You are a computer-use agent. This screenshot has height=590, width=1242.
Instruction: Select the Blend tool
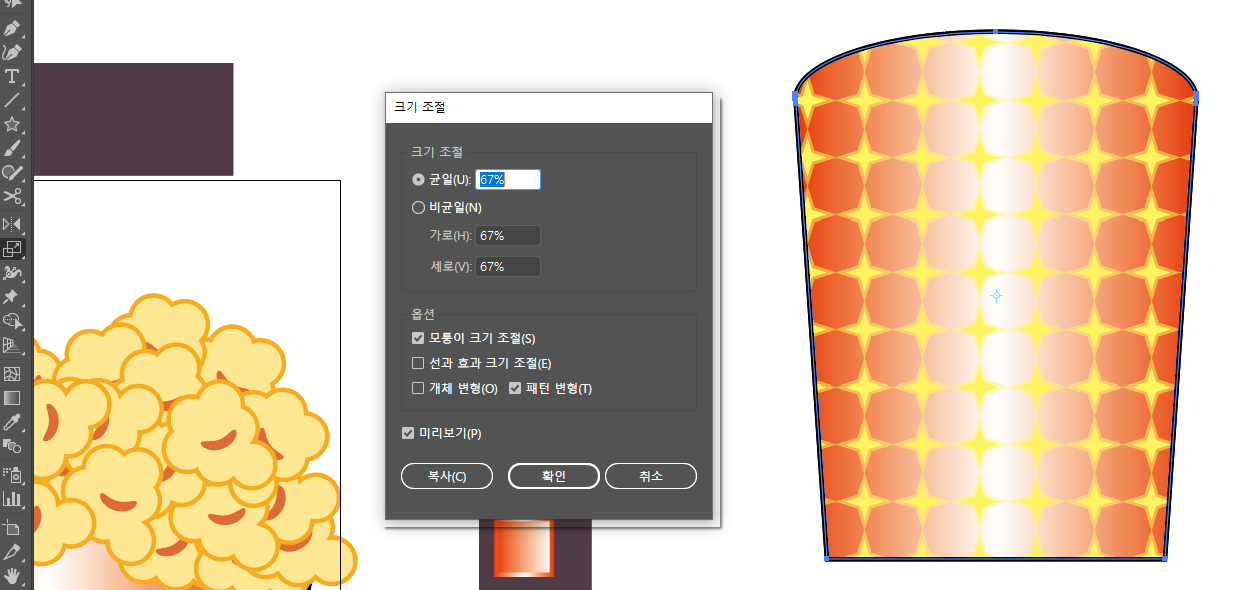12,446
